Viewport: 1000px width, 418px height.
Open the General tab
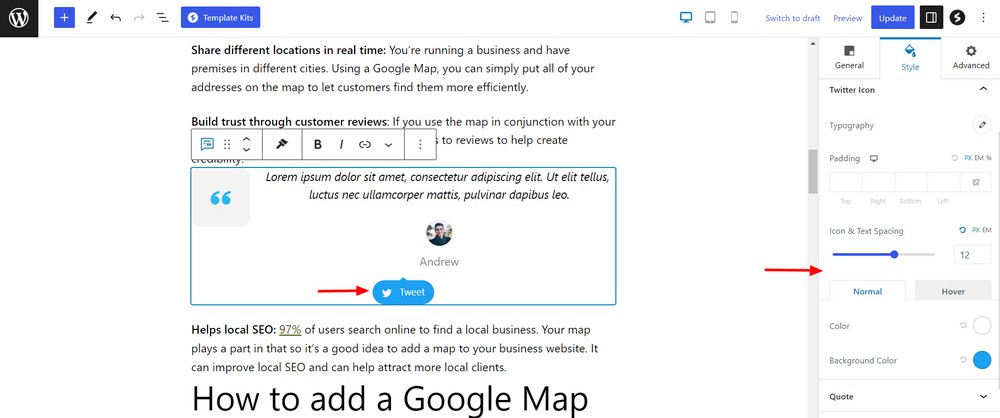click(849, 57)
